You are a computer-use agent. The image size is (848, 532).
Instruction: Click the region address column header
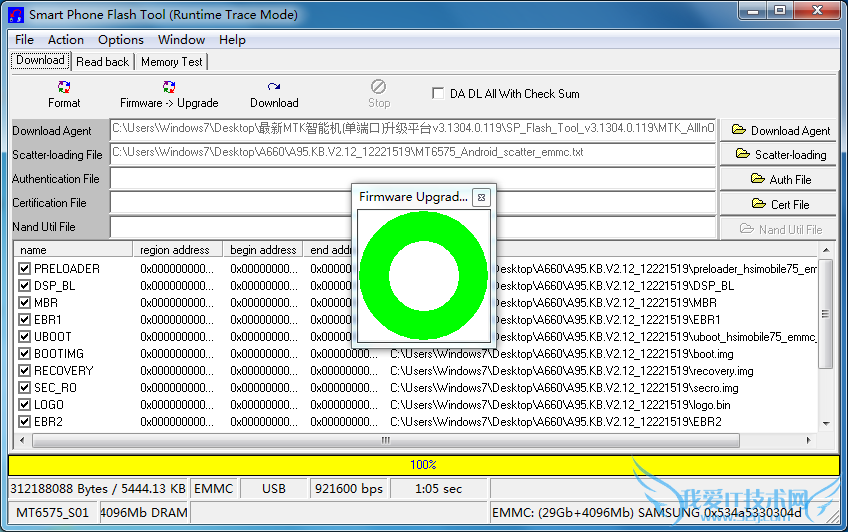click(x=176, y=250)
